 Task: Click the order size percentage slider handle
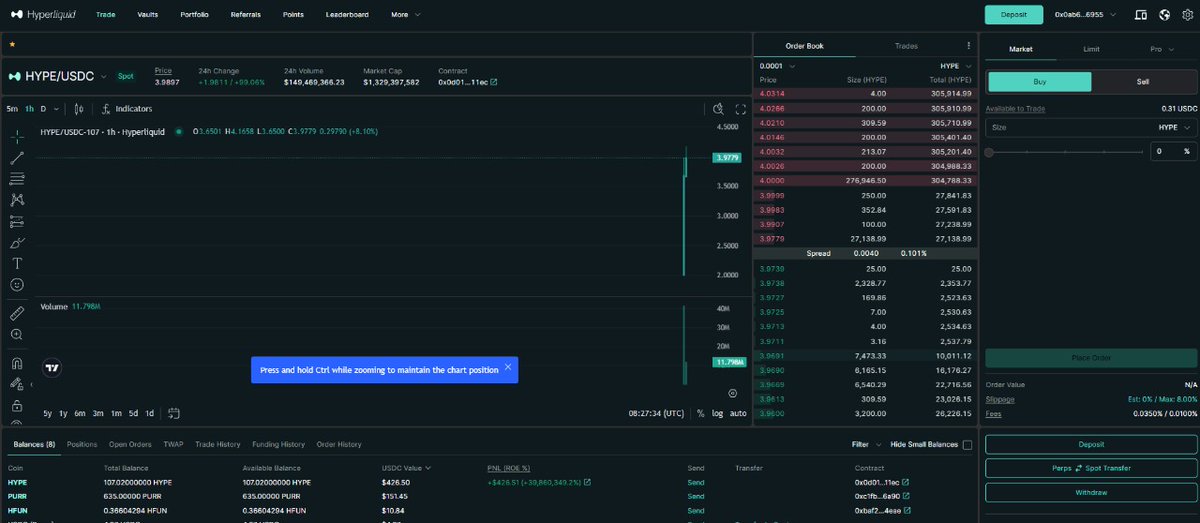point(989,152)
